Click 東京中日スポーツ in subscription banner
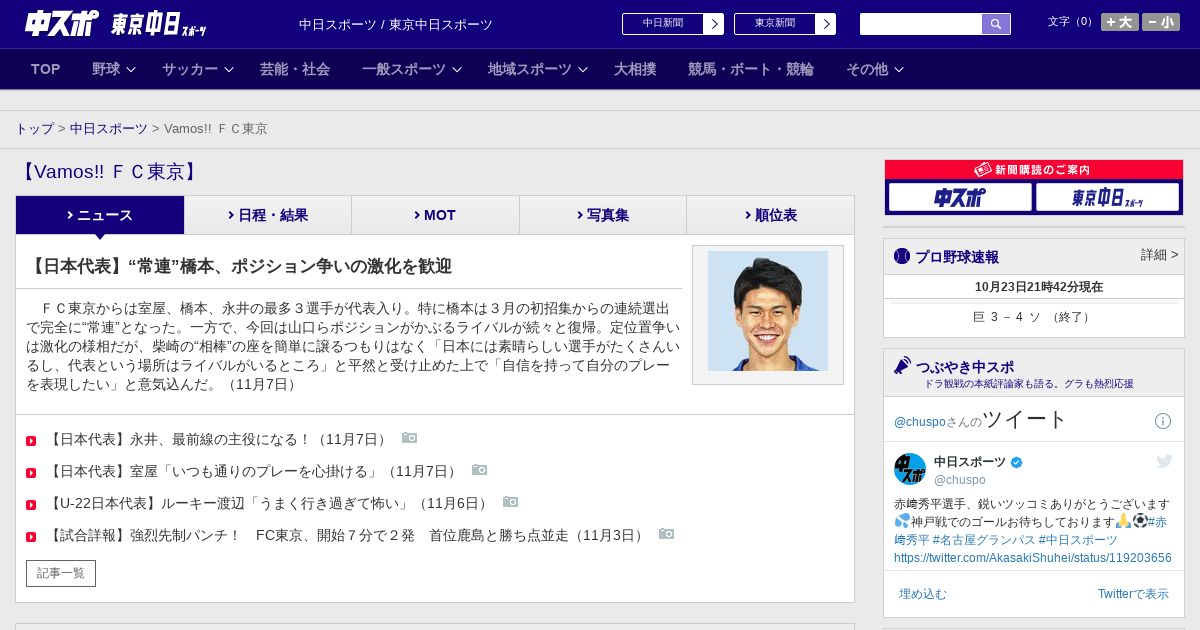Viewport: 1200px width, 630px height. tap(1107, 198)
